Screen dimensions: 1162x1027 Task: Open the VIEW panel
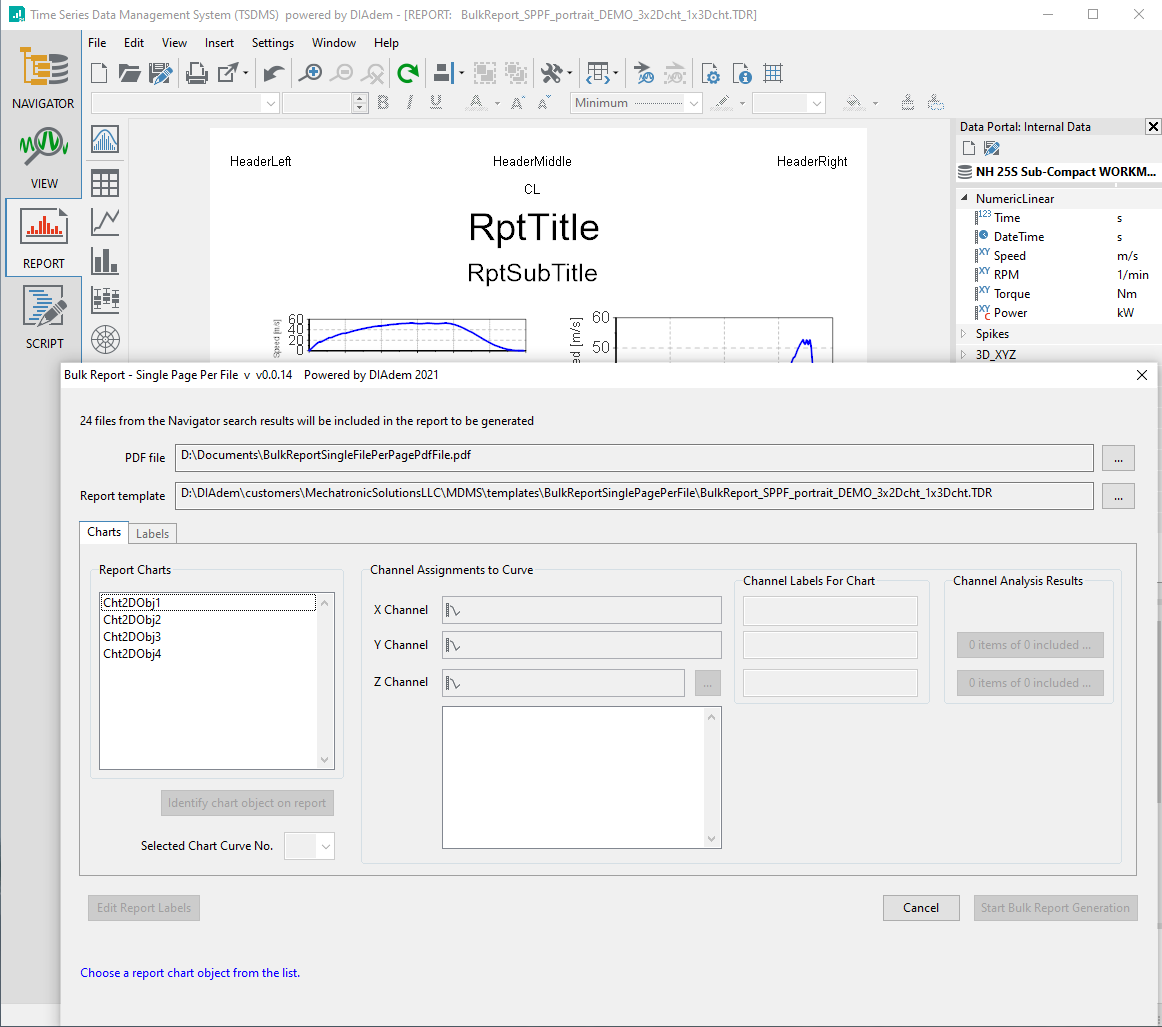[x=44, y=158]
